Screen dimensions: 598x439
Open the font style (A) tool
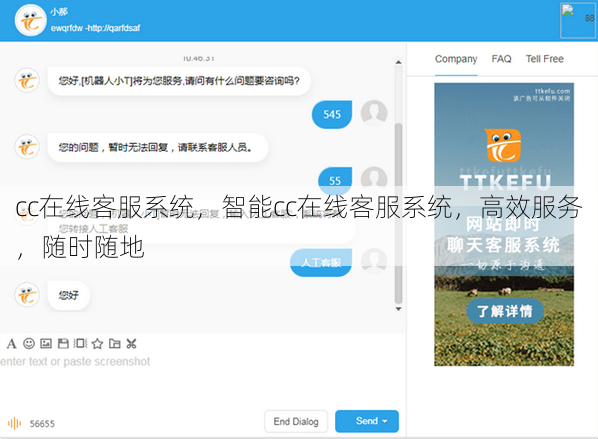pos(11,344)
